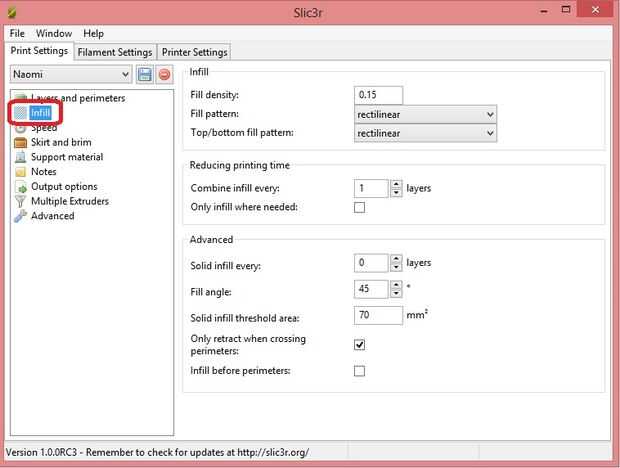Screen dimensions: 620x468
Task: Close the Slic3r window
Action: point(595,10)
